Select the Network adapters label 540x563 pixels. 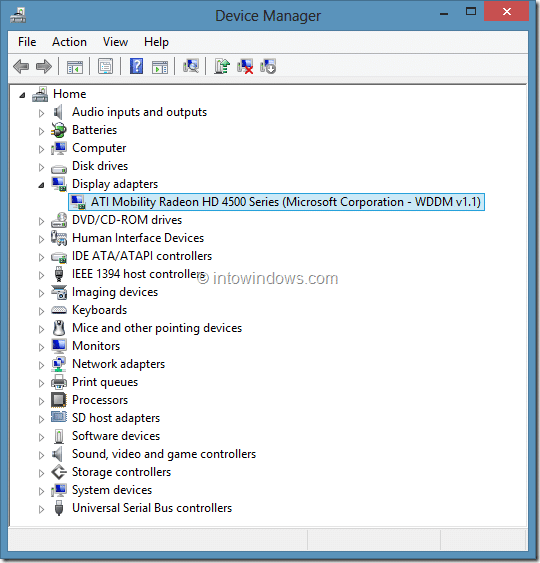click(x=118, y=364)
